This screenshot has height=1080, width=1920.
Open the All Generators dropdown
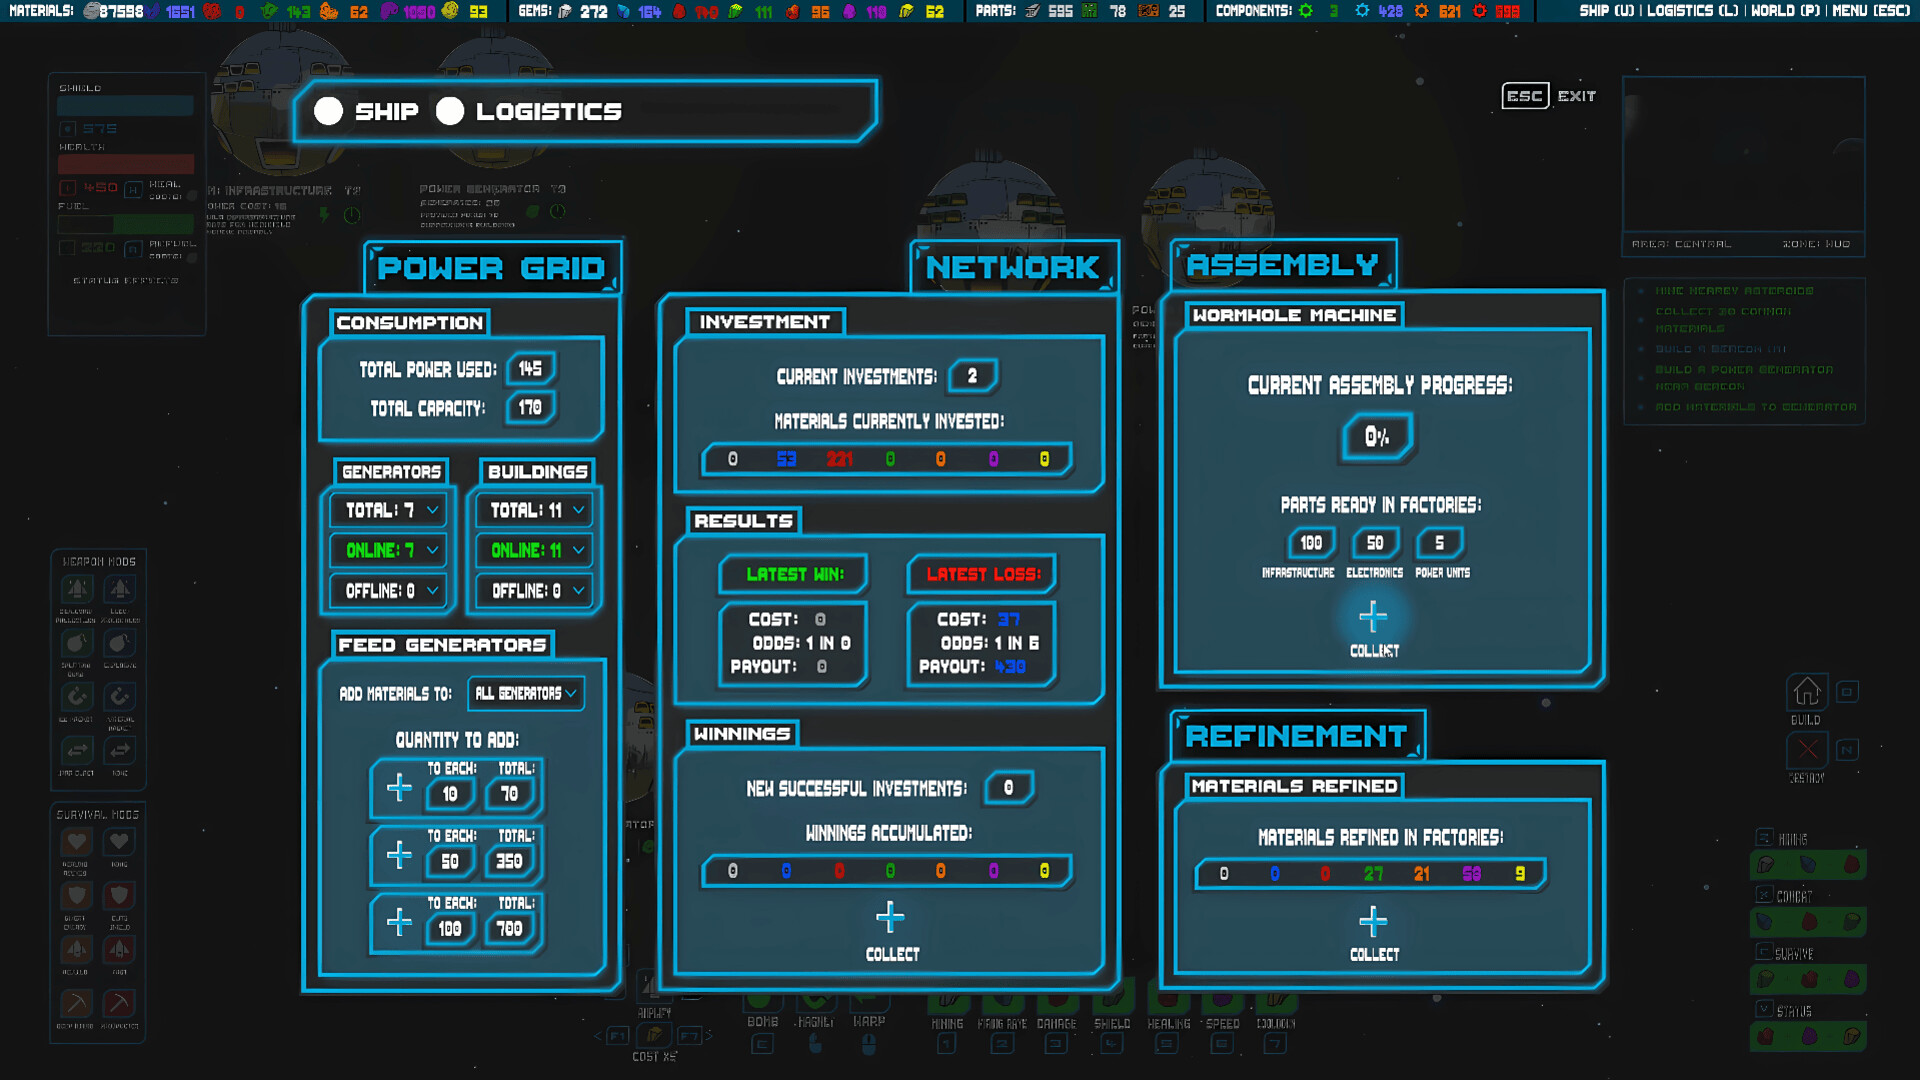526,693
